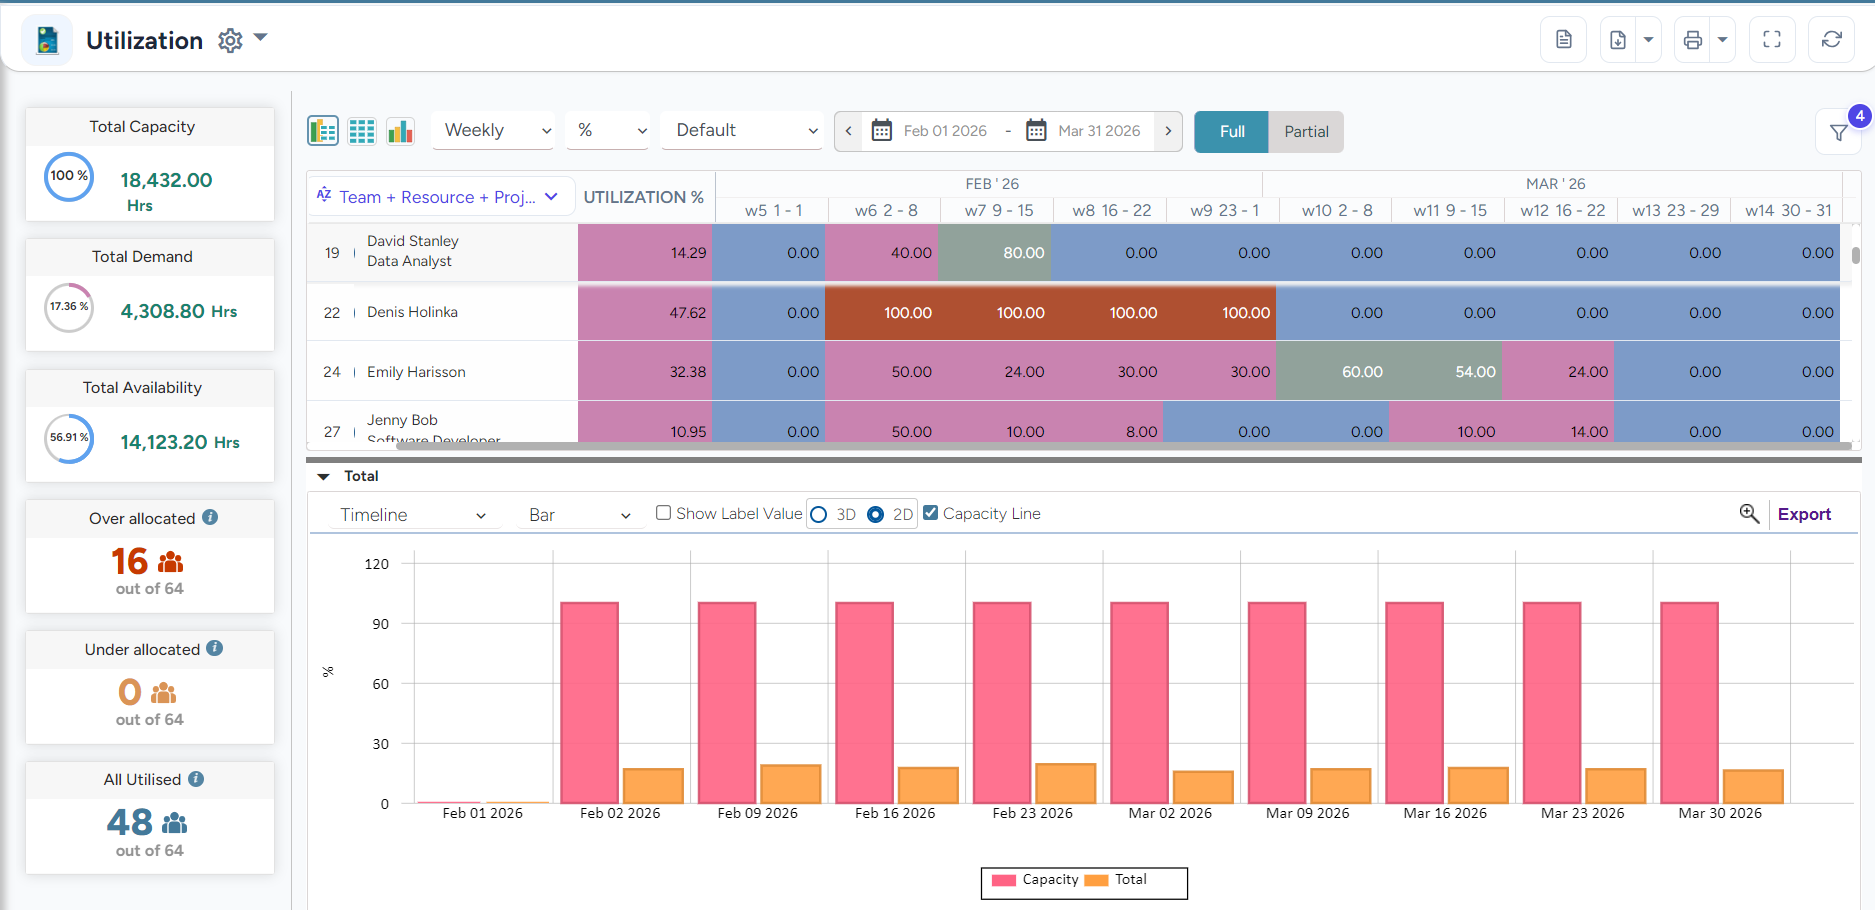Open the filter panel showing 4 active filters

[x=1838, y=131]
